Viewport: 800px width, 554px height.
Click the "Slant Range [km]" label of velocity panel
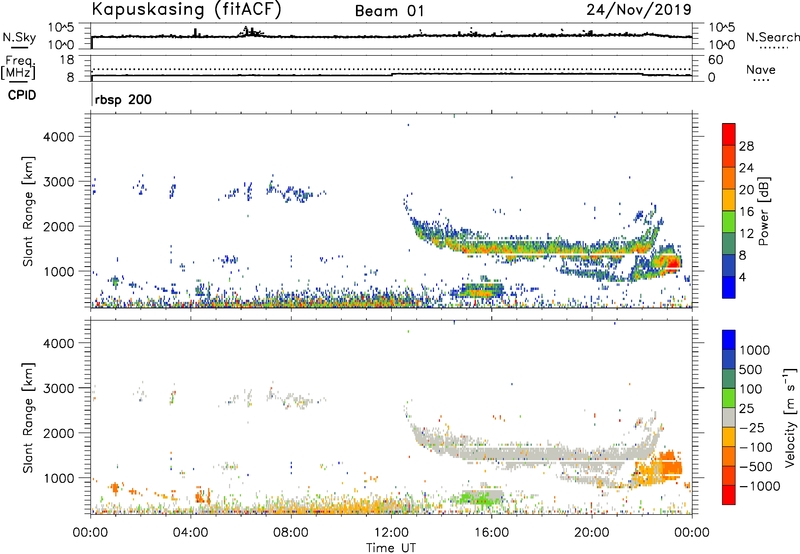[x=28, y=417]
